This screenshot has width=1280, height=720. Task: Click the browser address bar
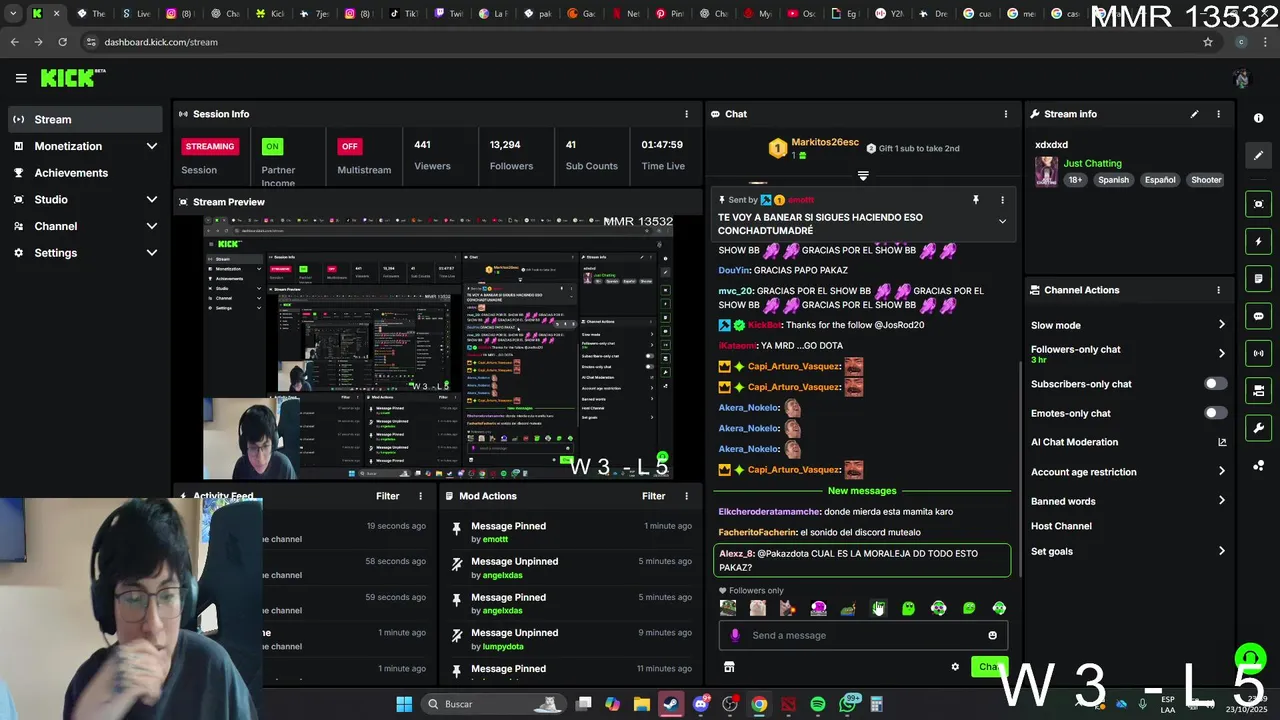coord(640,42)
